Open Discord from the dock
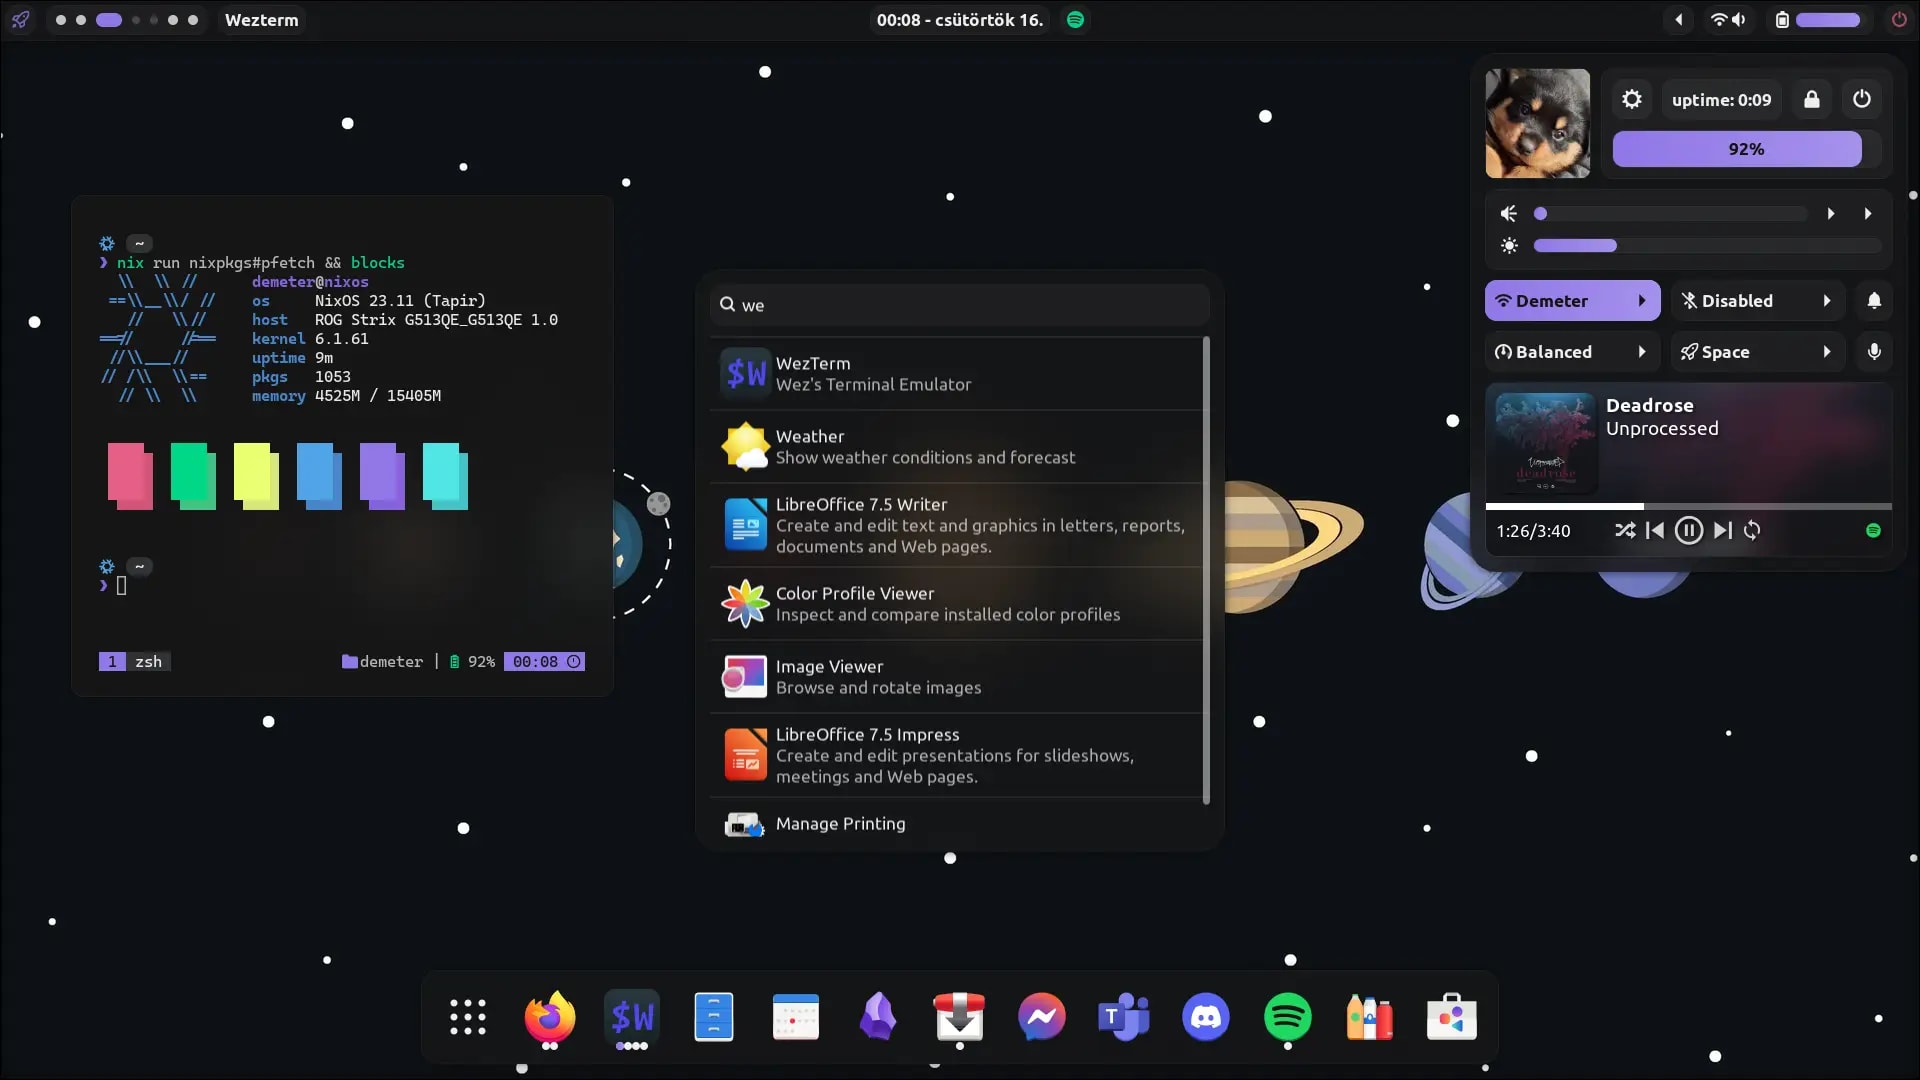This screenshot has height=1080, width=1920. 1205,1016
